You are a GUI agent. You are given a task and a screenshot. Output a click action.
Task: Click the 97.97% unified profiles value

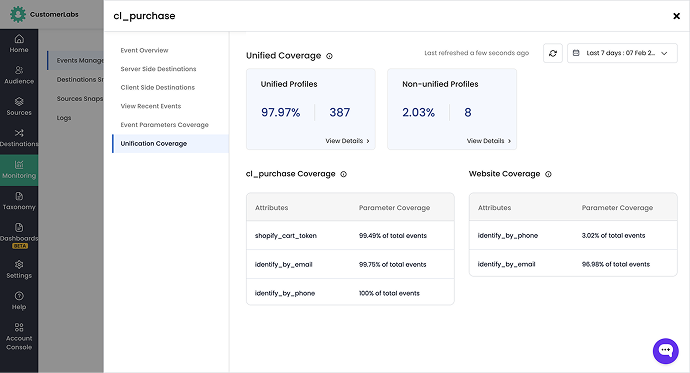pyautogui.click(x=280, y=113)
